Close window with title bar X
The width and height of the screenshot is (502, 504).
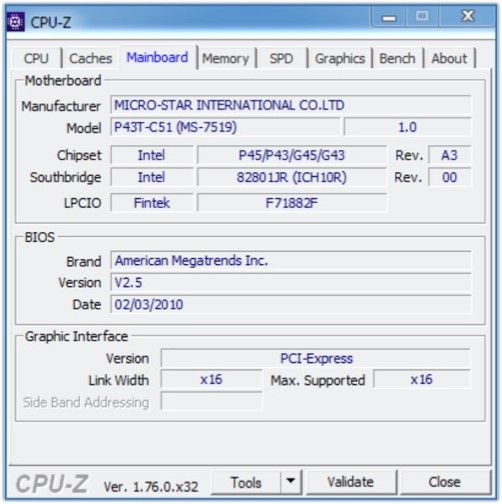(x=468, y=17)
